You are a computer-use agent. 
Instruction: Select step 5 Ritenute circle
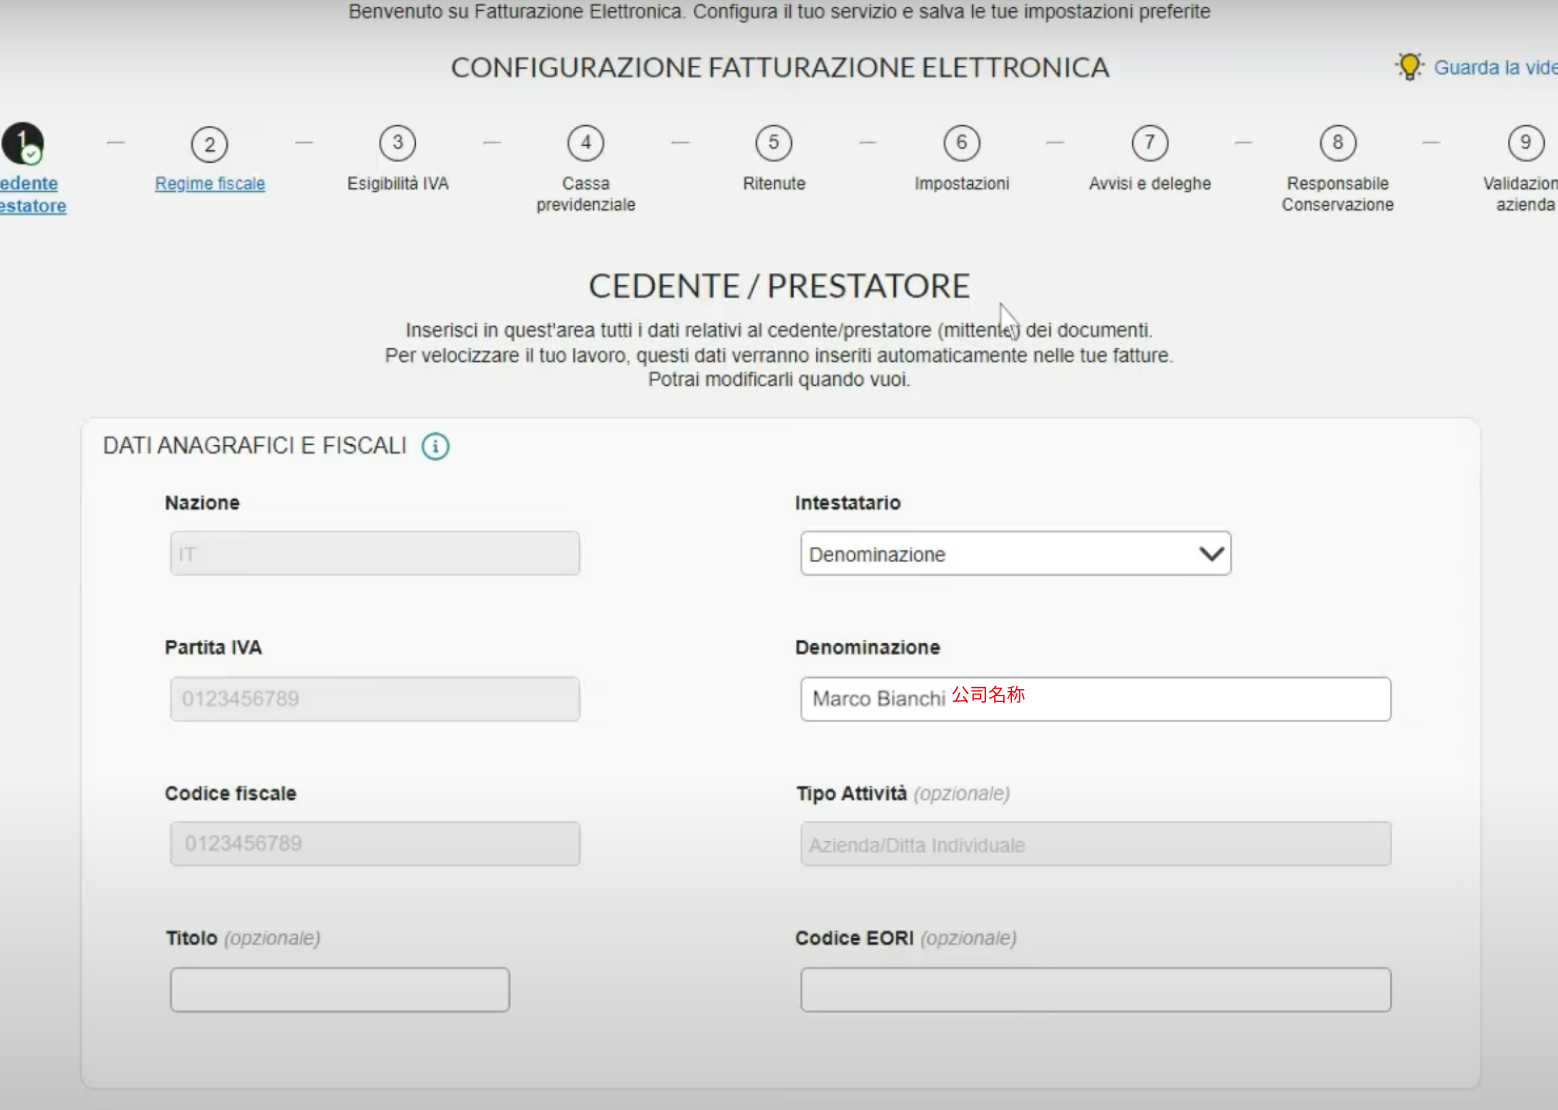[773, 143]
